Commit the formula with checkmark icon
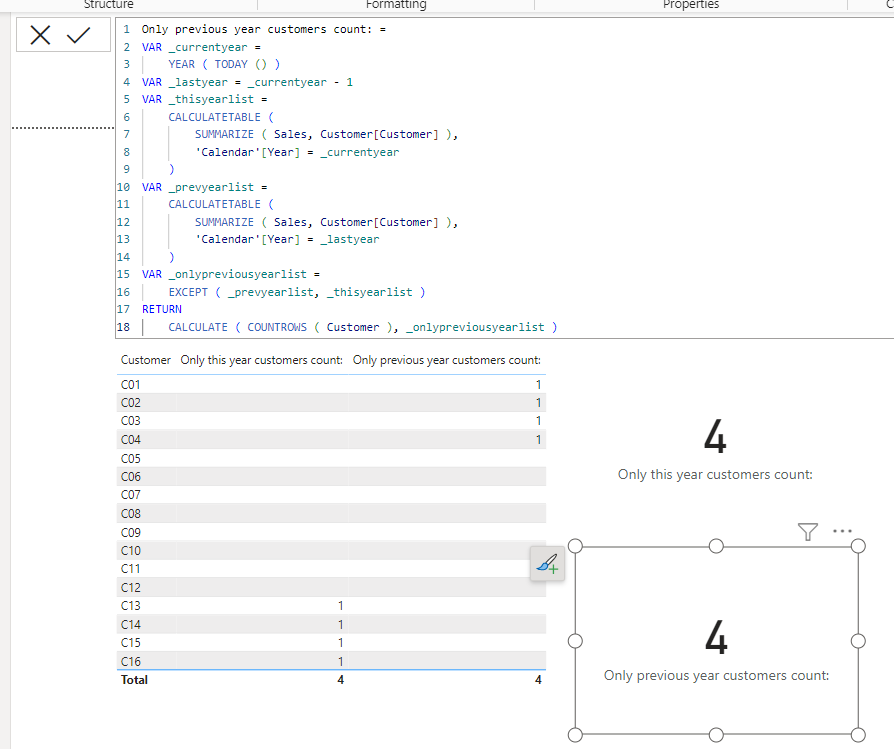This screenshot has width=894, height=749. (x=78, y=35)
